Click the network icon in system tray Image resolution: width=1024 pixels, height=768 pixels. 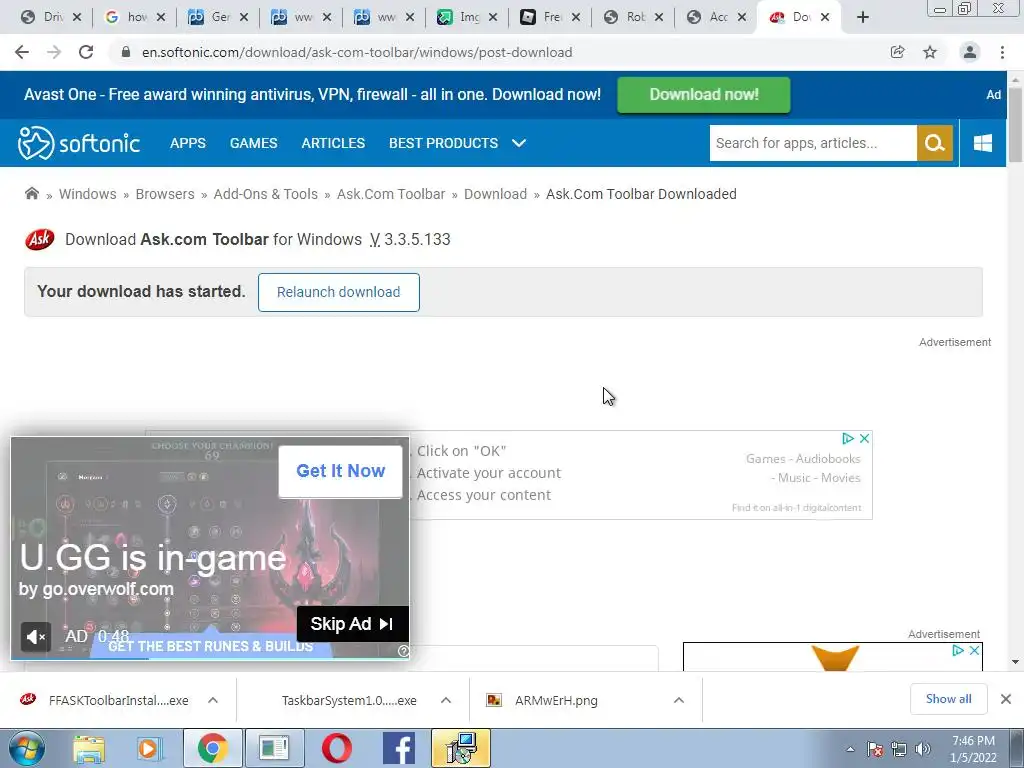coord(899,749)
